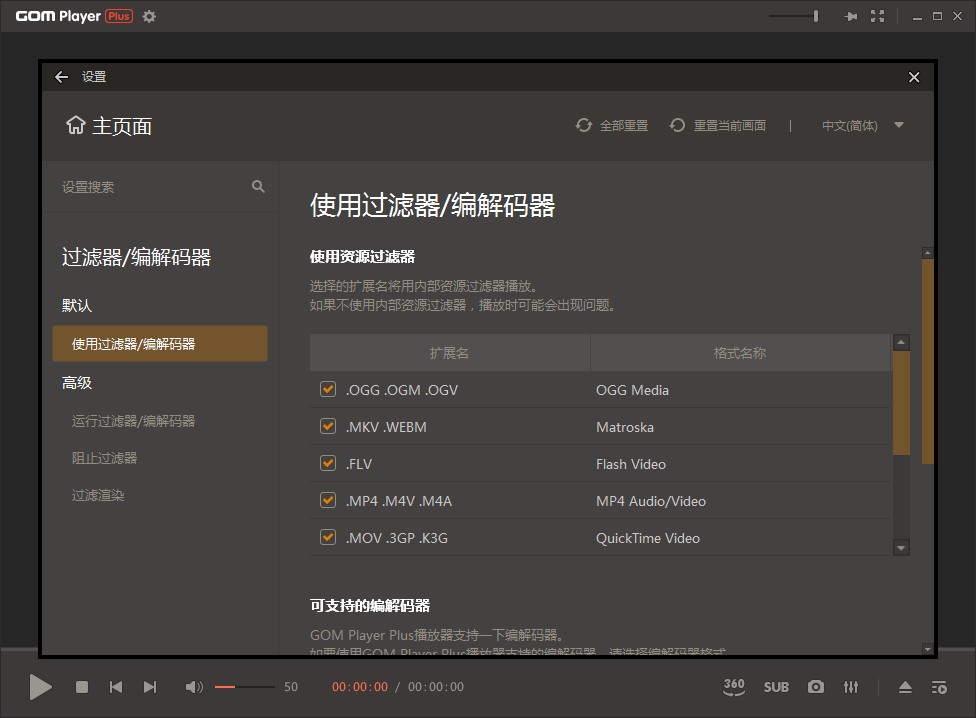976x718 pixels.
Task: Open the 阻止过滤器 sidebar item
Action: pyautogui.click(x=105, y=458)
